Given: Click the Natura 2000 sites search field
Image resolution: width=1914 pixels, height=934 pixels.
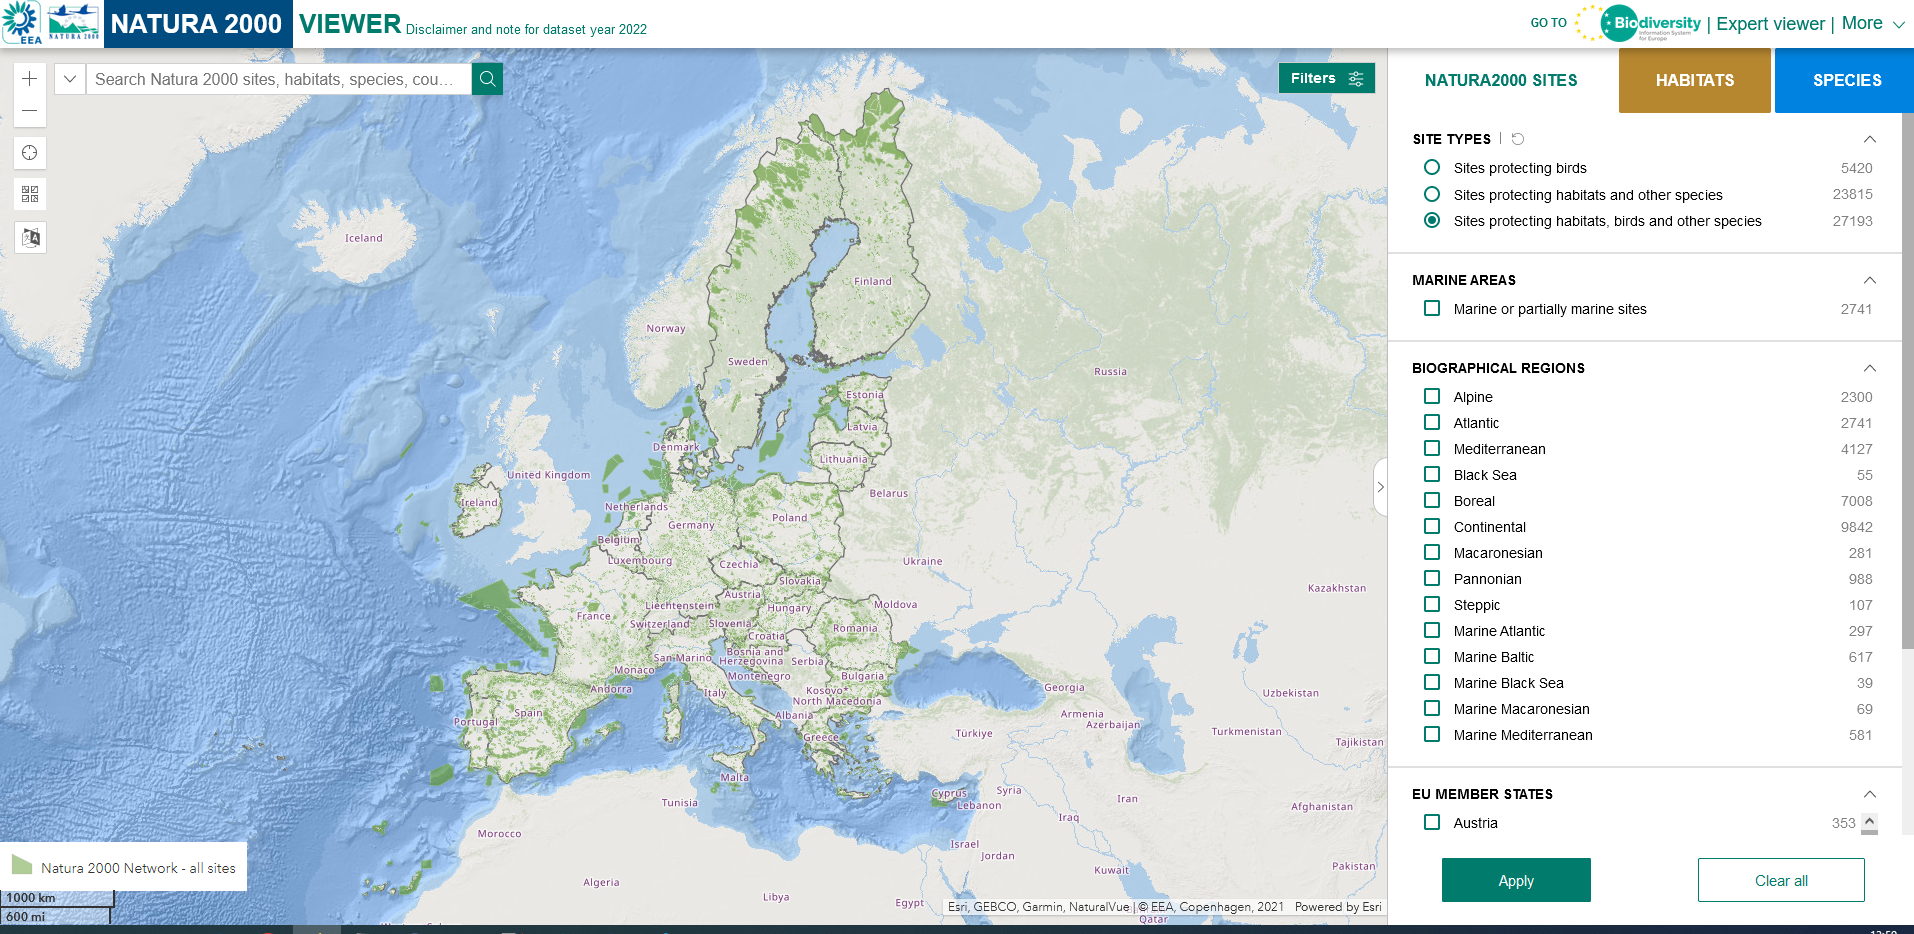Looking at the screenshot, I should (278, 79).
